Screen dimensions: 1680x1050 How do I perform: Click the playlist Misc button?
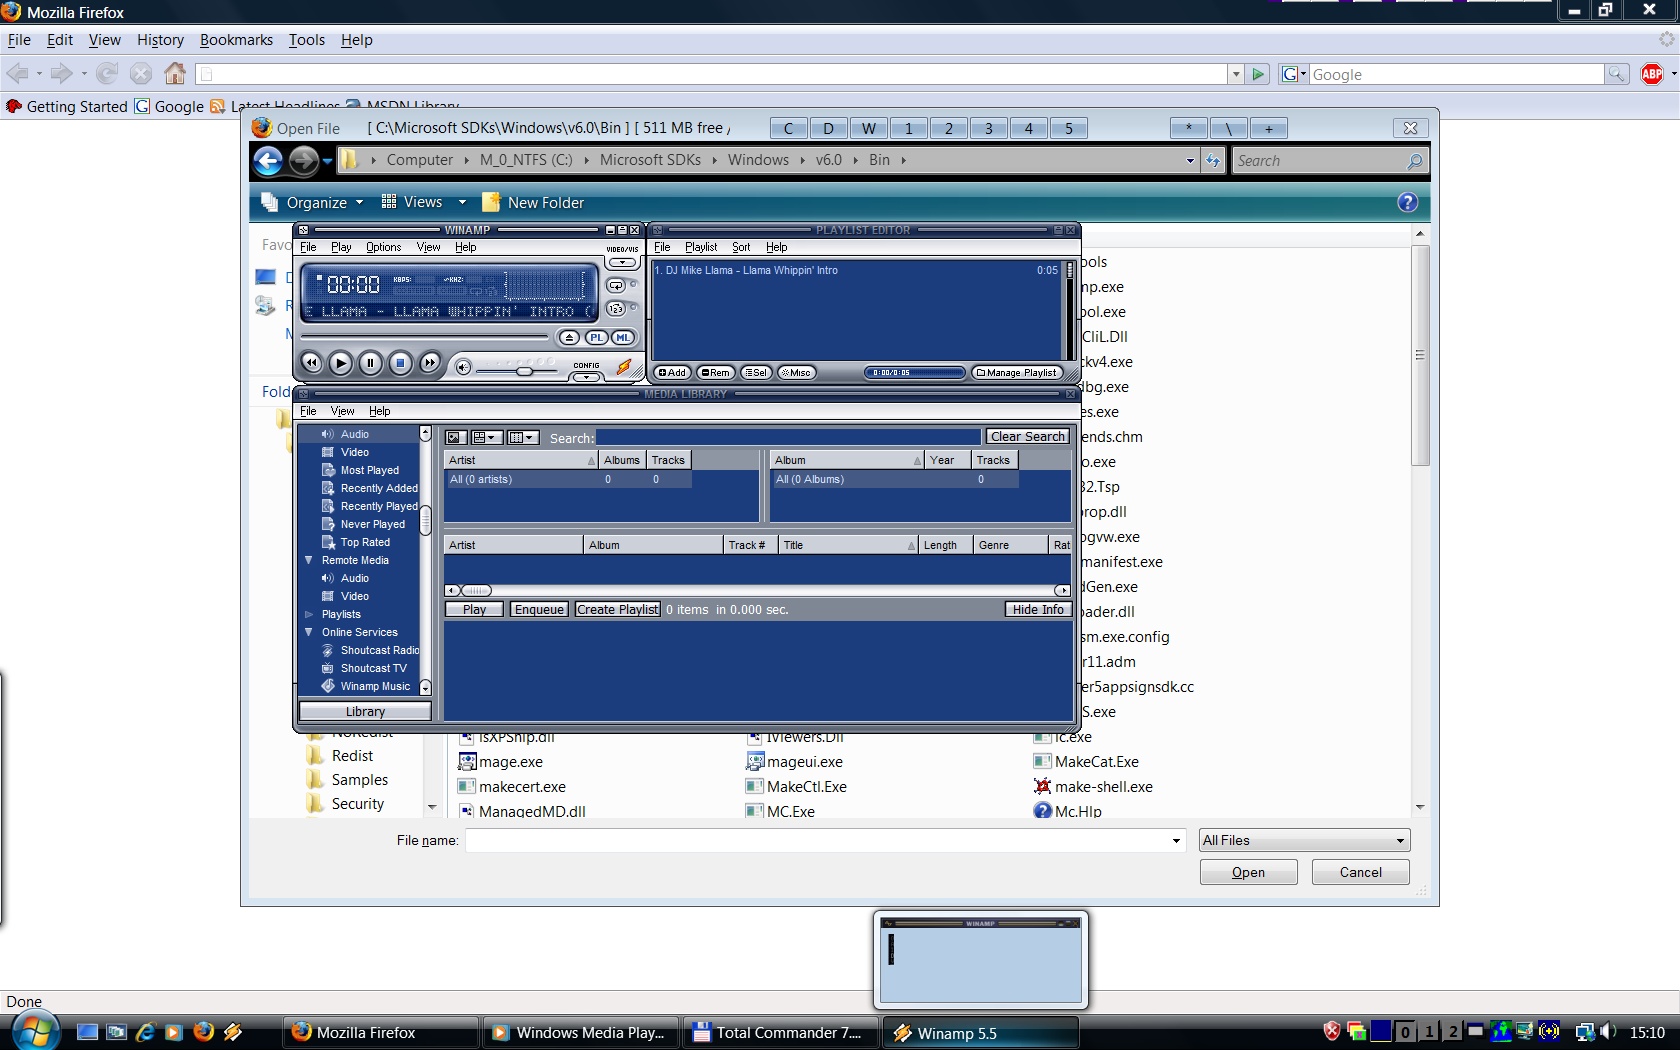point(797,373)
